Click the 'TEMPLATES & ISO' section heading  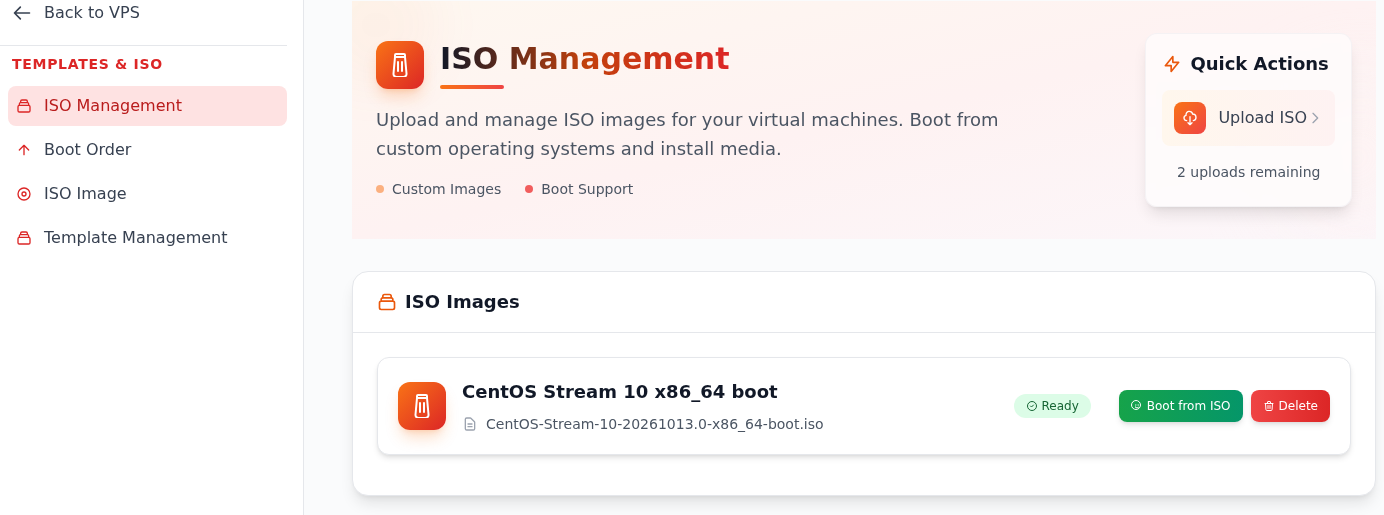click(x=87, y=64)
